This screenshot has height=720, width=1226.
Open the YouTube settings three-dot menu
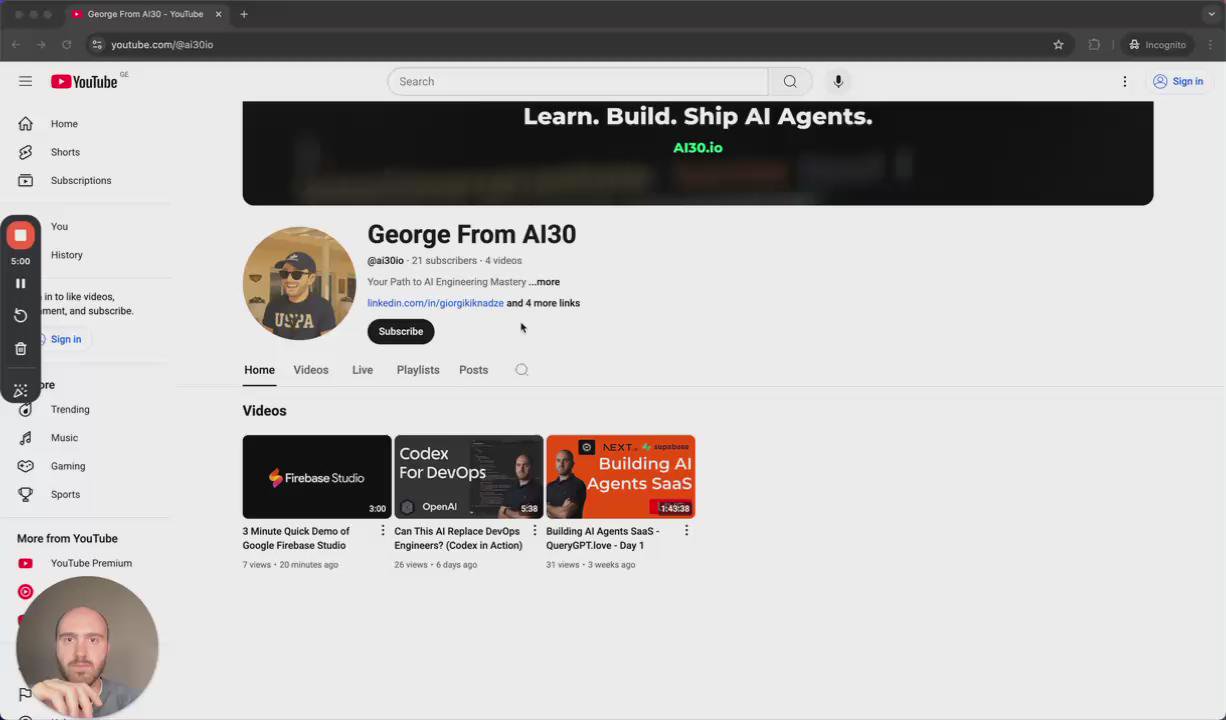(x=1125, y=81)
